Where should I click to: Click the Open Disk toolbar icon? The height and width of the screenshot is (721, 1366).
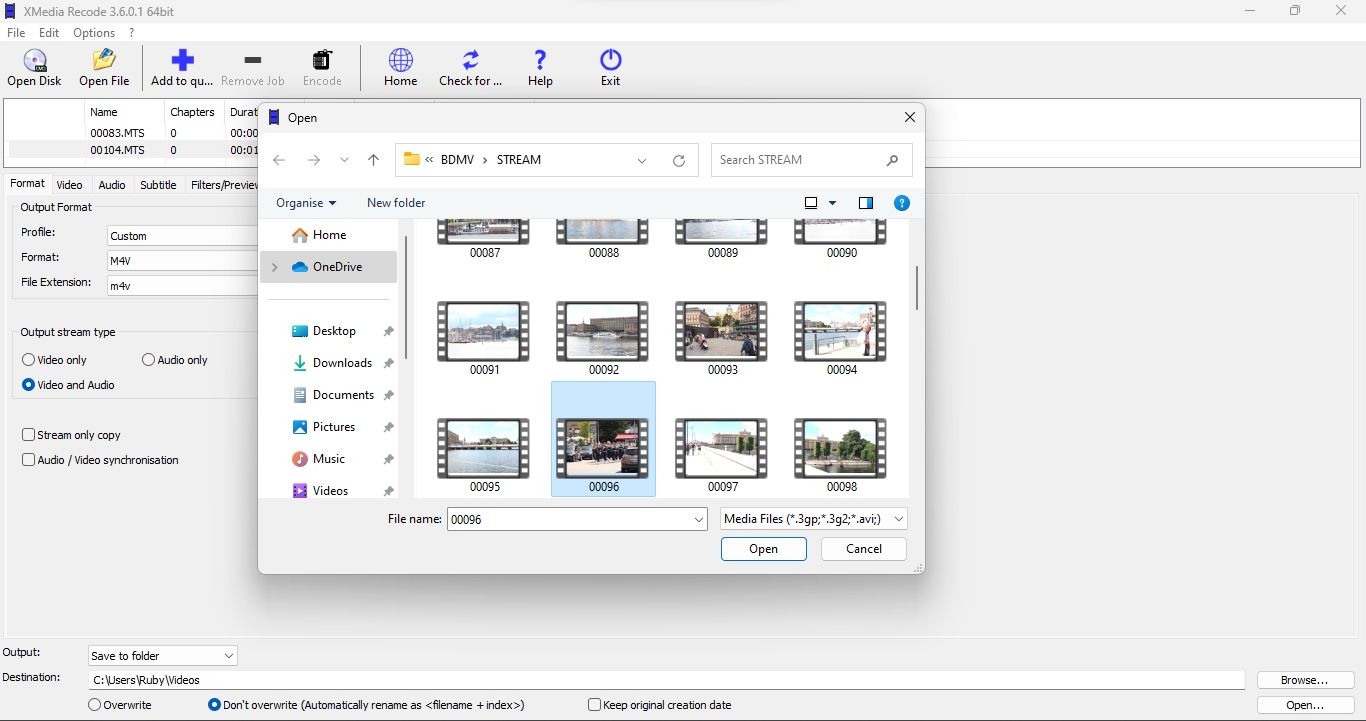coord(35,62)
